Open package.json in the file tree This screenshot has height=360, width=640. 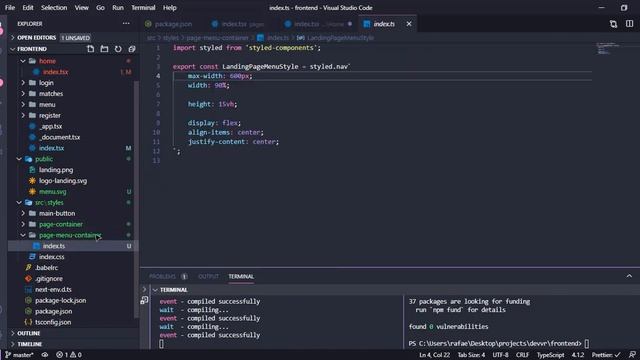pyautogui.click(x=53, y=311)
